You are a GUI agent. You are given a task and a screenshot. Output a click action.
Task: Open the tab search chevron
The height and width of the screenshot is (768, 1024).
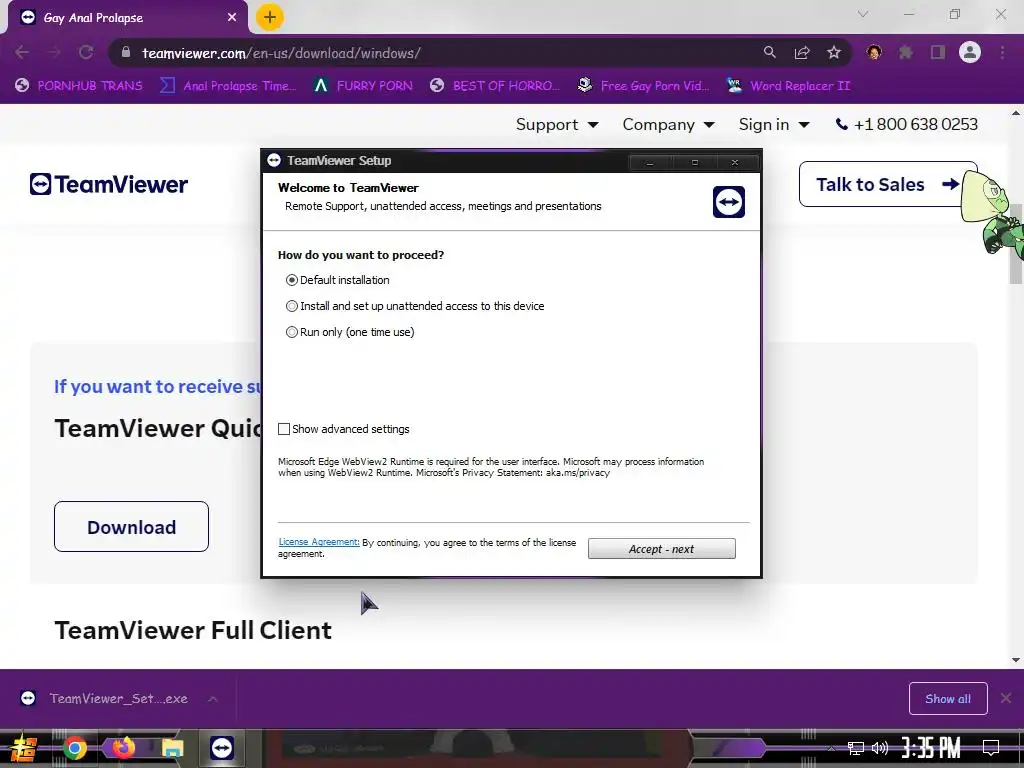pos(863,14)
